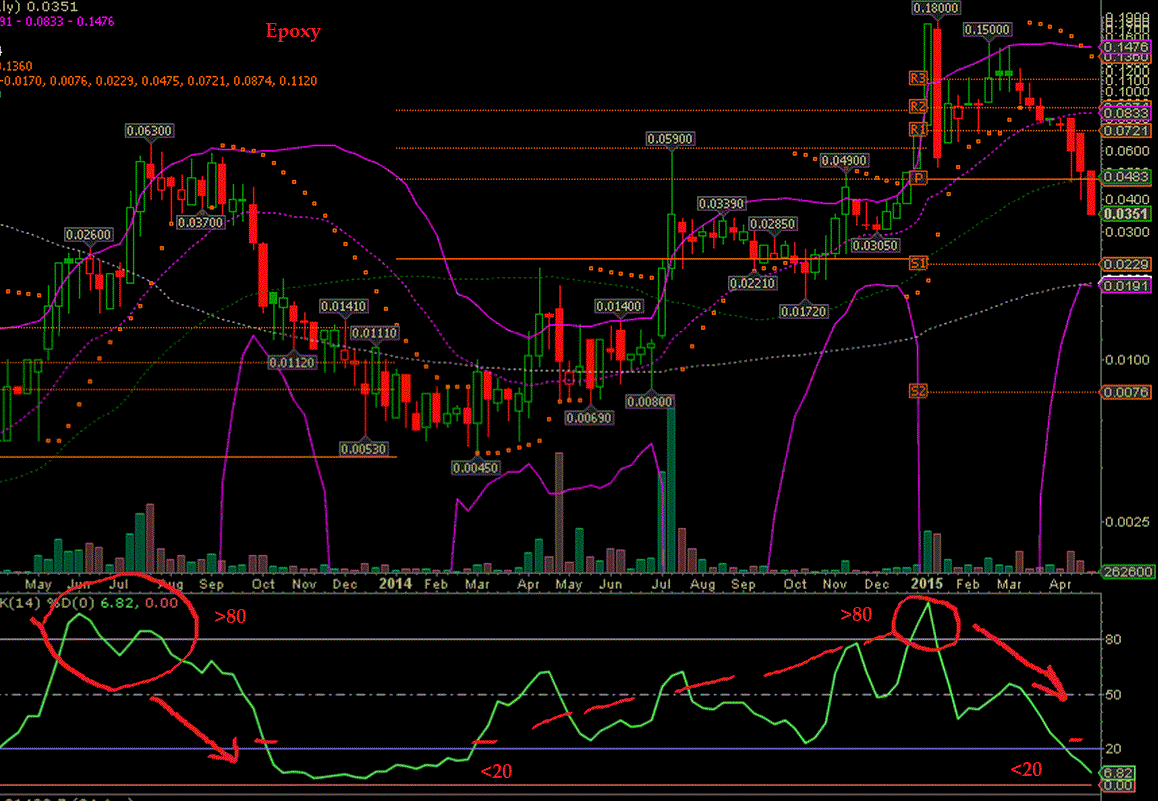
Task: Click the 0.01720 low price label
Action: (x=804, y=312)
